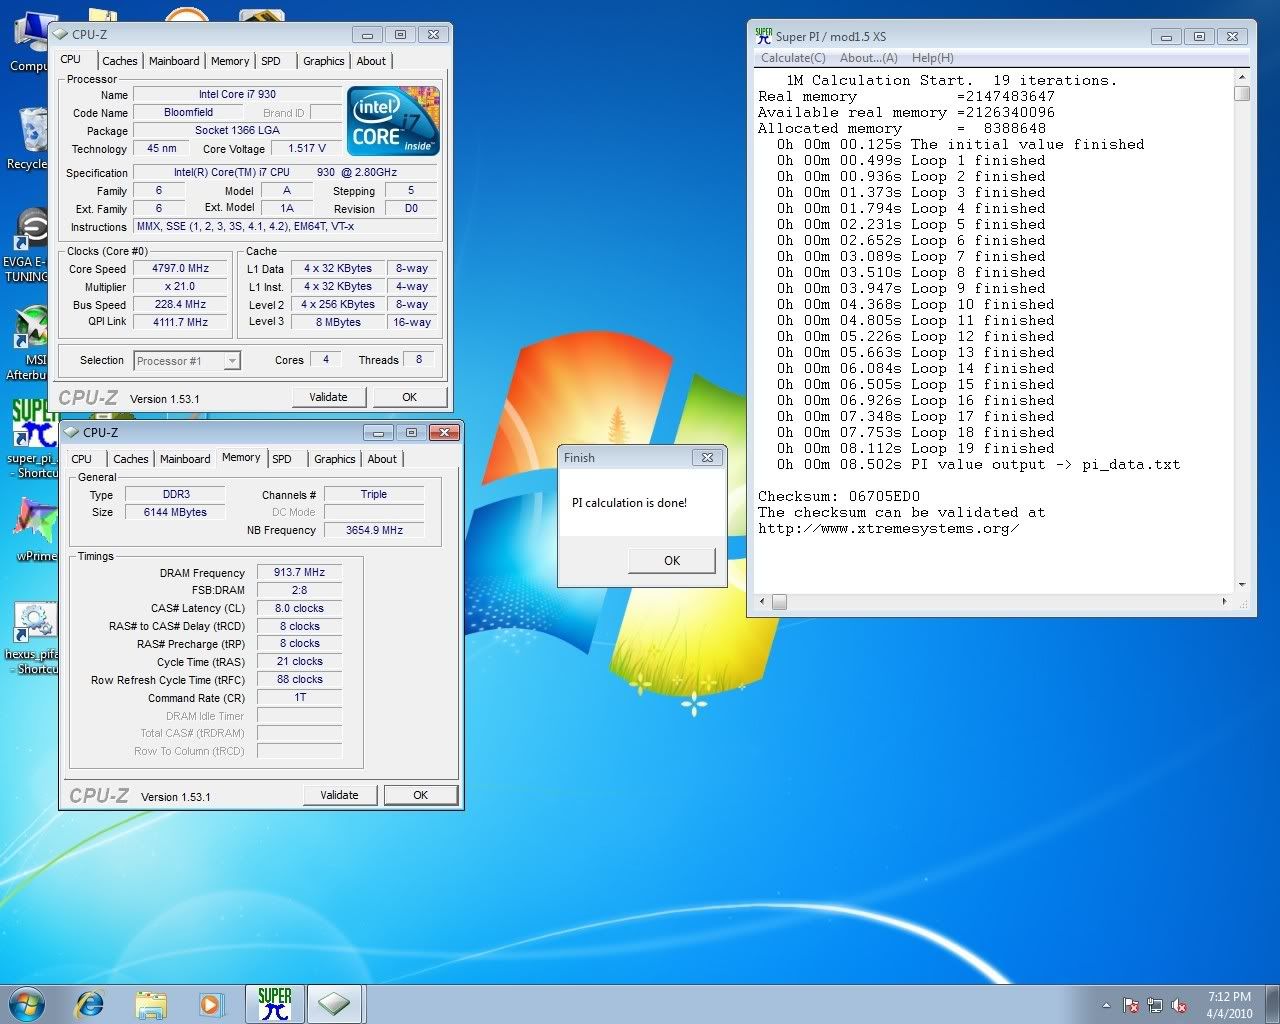Click OK in top CPU-Z window
1280x1024 pixels.
tap(409, 397)
